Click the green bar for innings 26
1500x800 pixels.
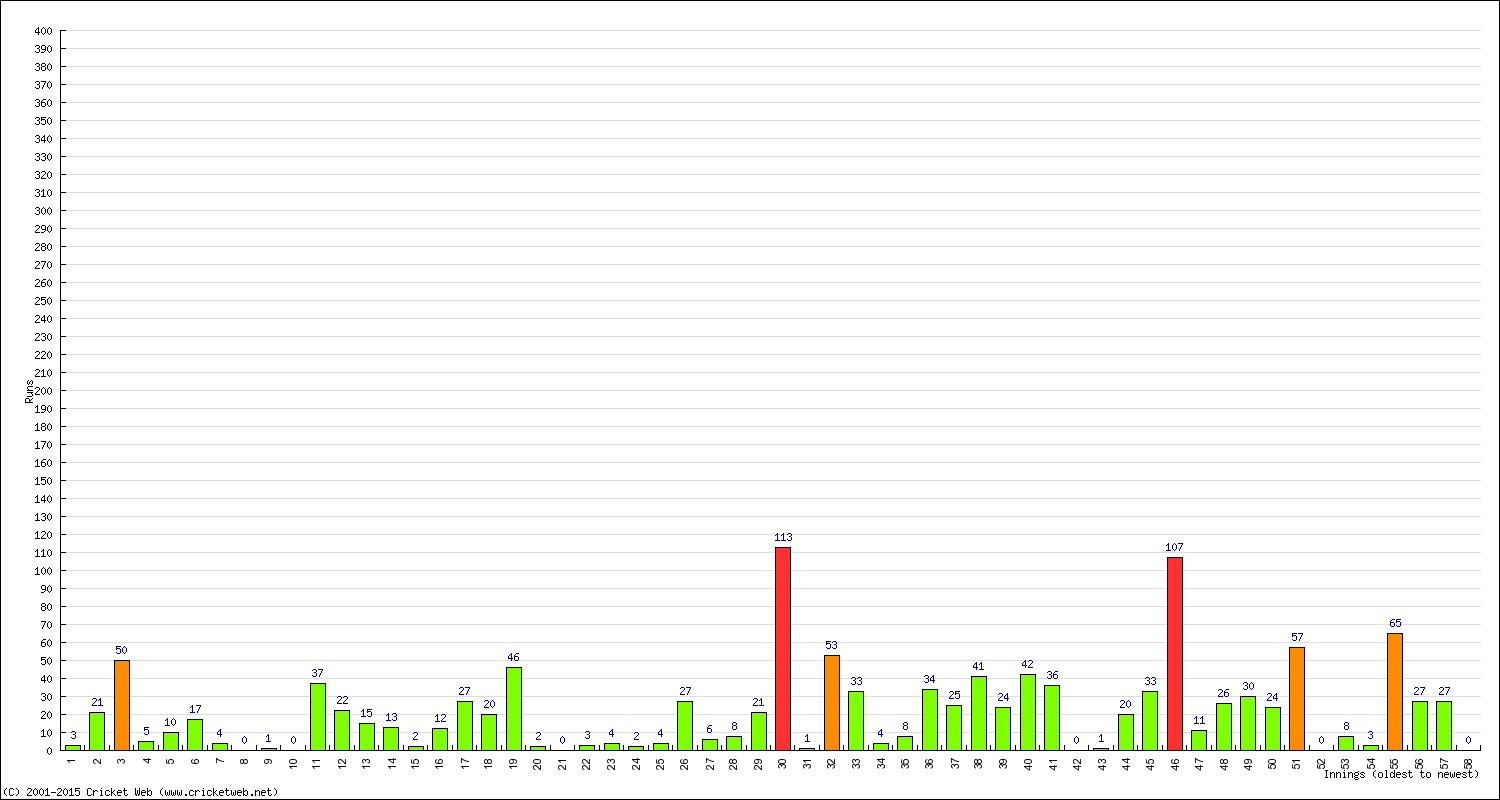tap(684, 725)
